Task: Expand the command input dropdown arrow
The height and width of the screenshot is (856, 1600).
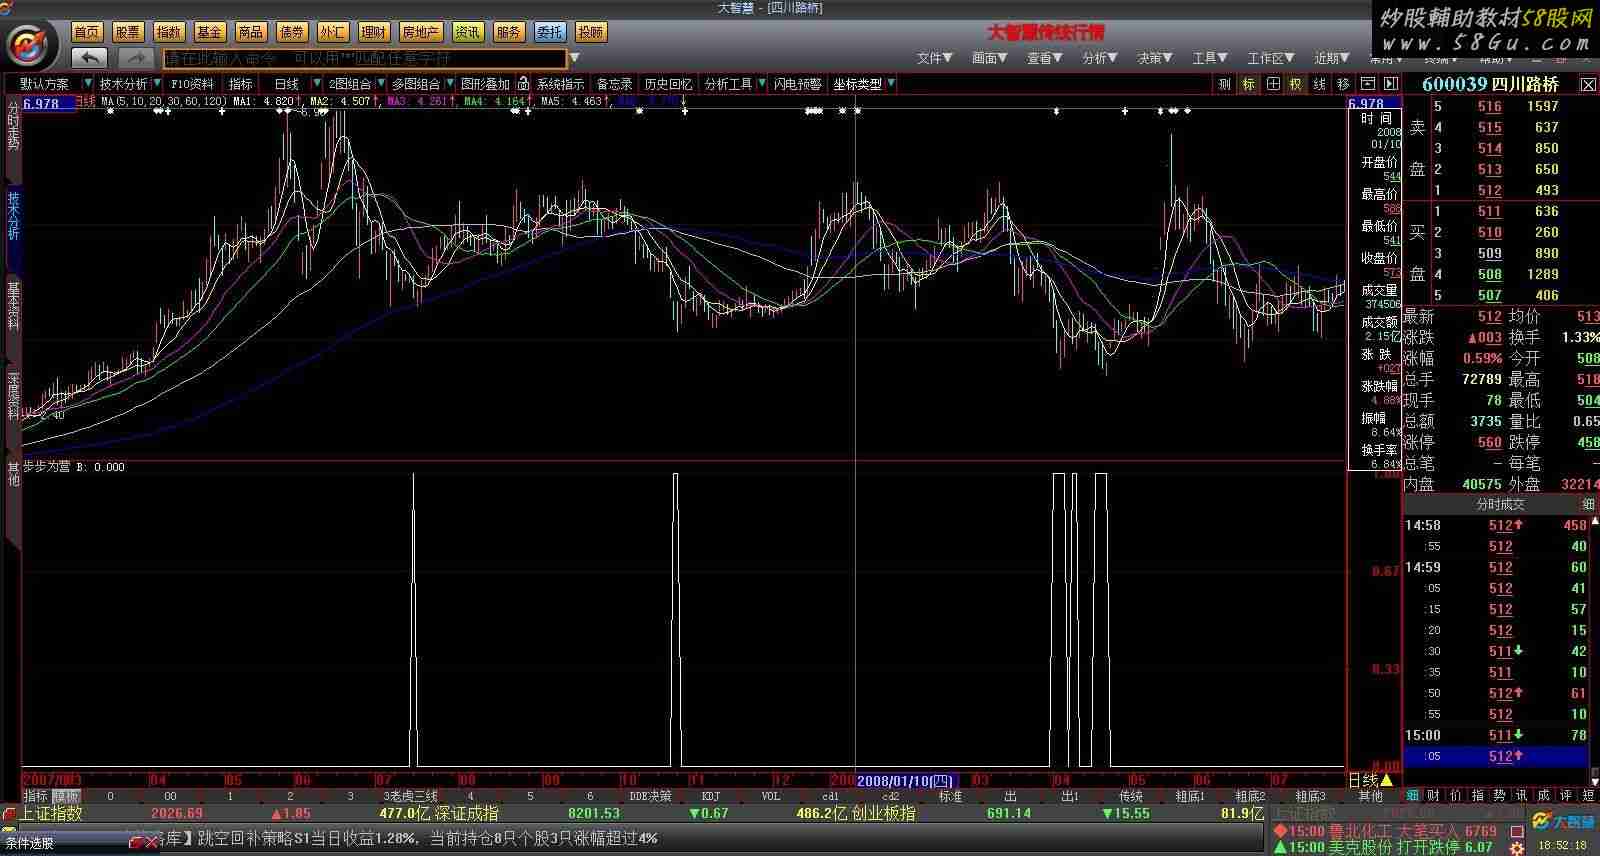Action: coord(575,58)
